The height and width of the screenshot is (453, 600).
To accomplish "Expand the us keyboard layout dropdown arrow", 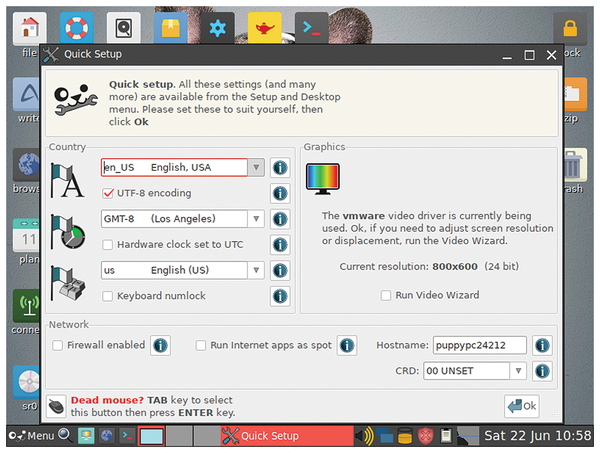I will 256,270.
